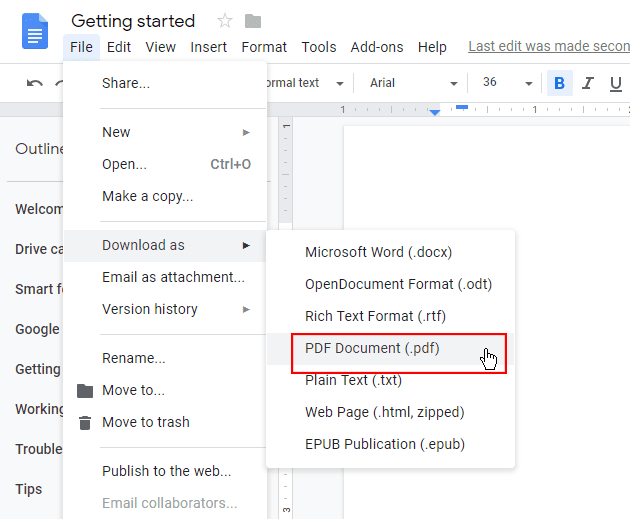Open the font size 36 dropdown
Screen dimensions: 630x519
(x=507, y=83)
